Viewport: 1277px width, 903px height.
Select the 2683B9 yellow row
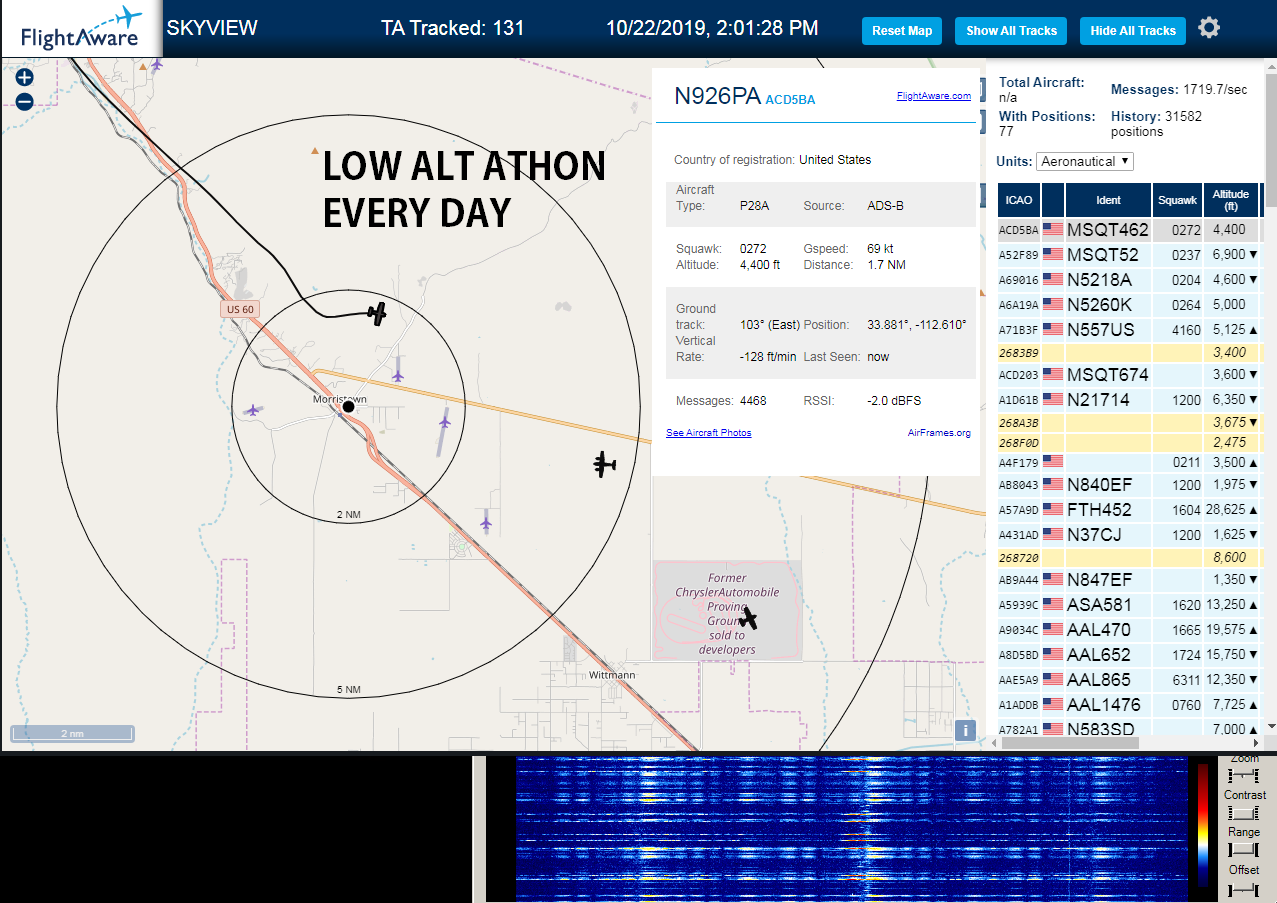point(1130,353)
